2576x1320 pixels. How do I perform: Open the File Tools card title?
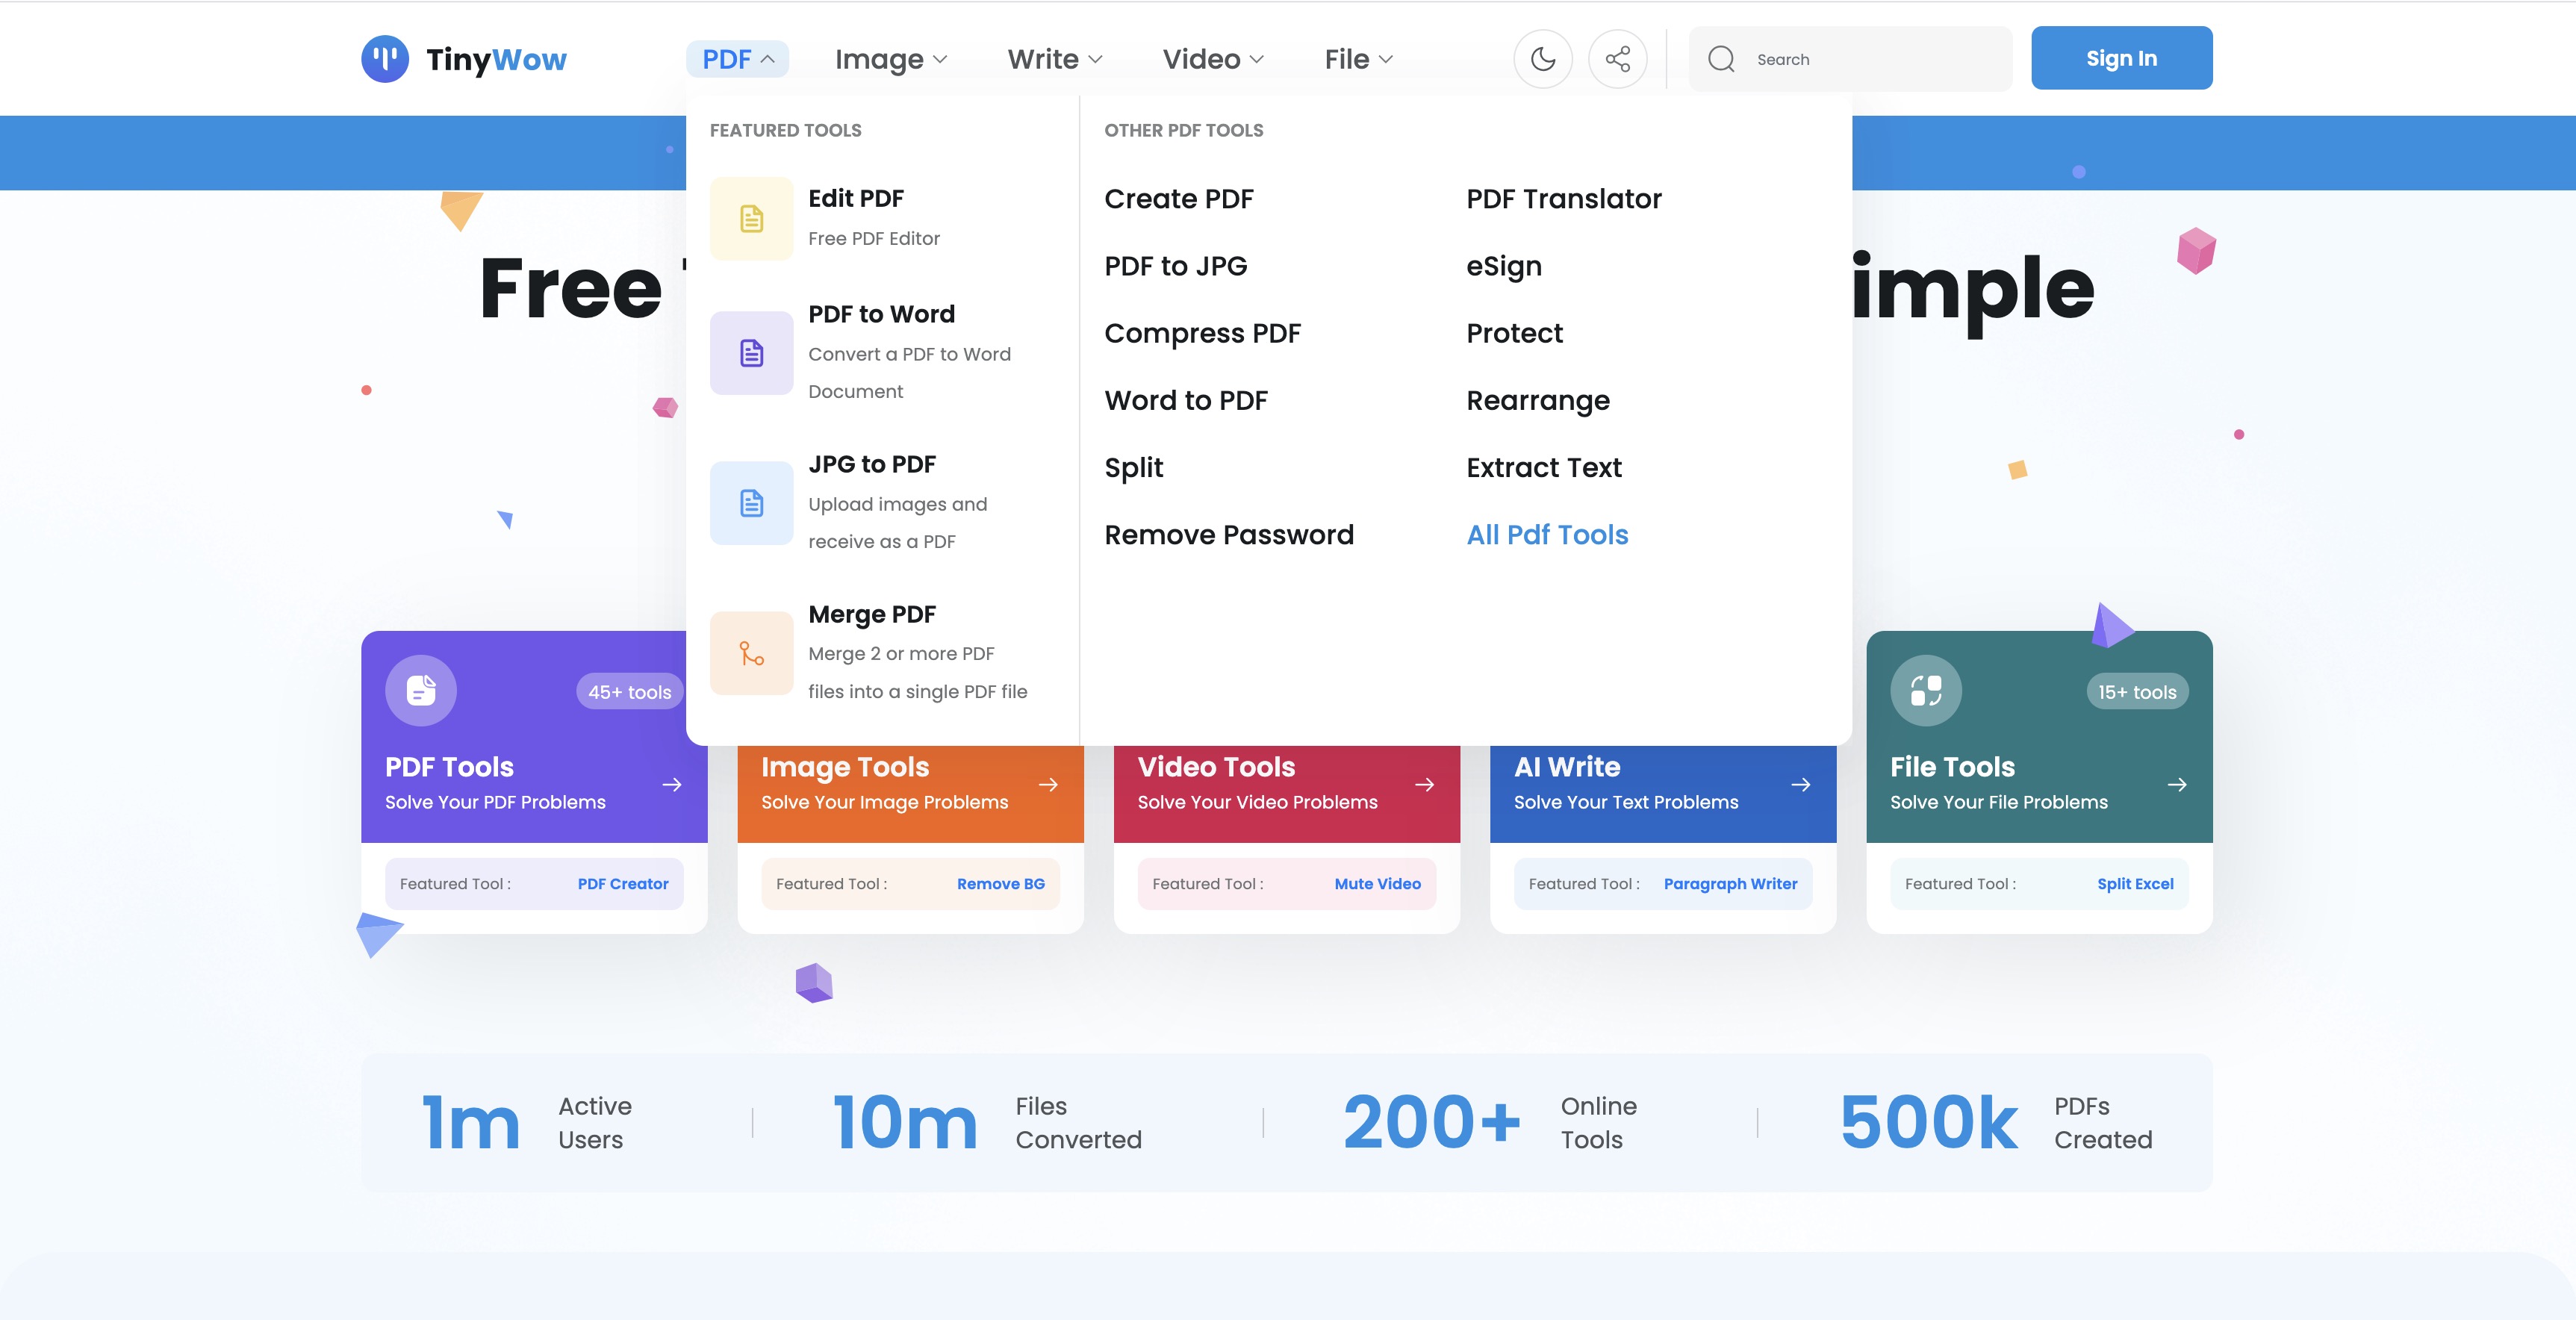tap(1952, 767)
